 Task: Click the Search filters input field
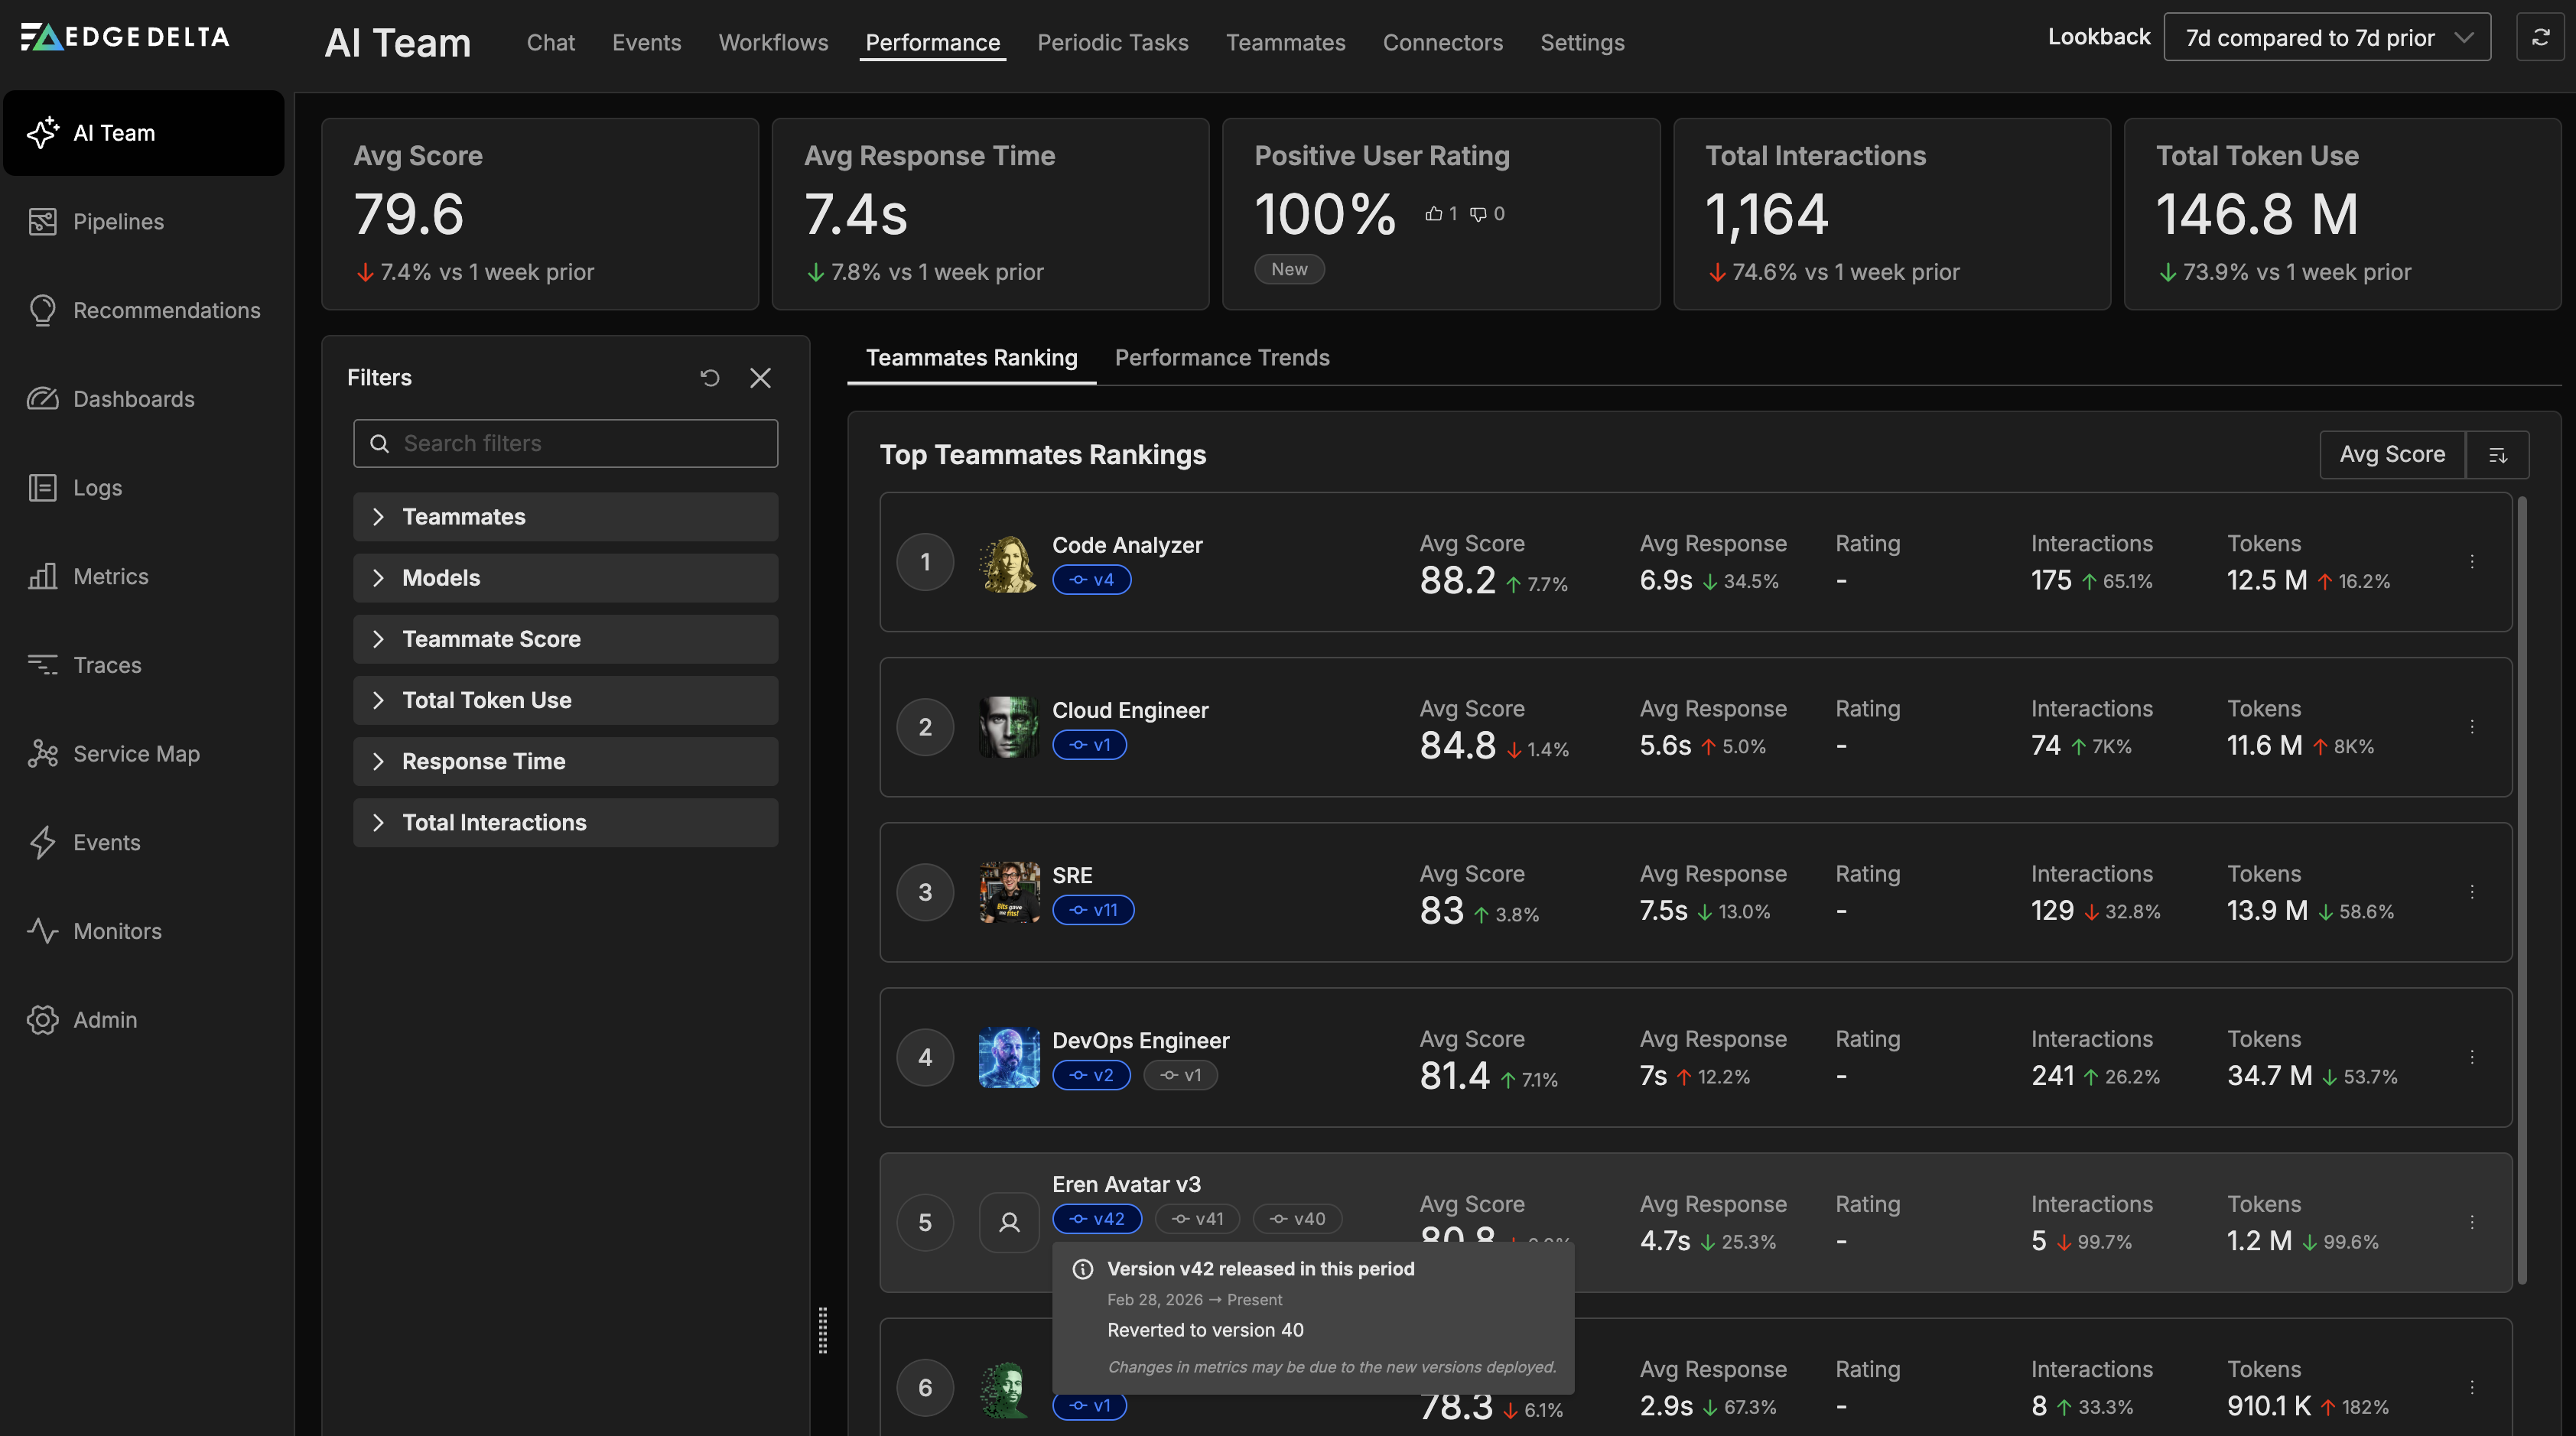tap(565, 443)
